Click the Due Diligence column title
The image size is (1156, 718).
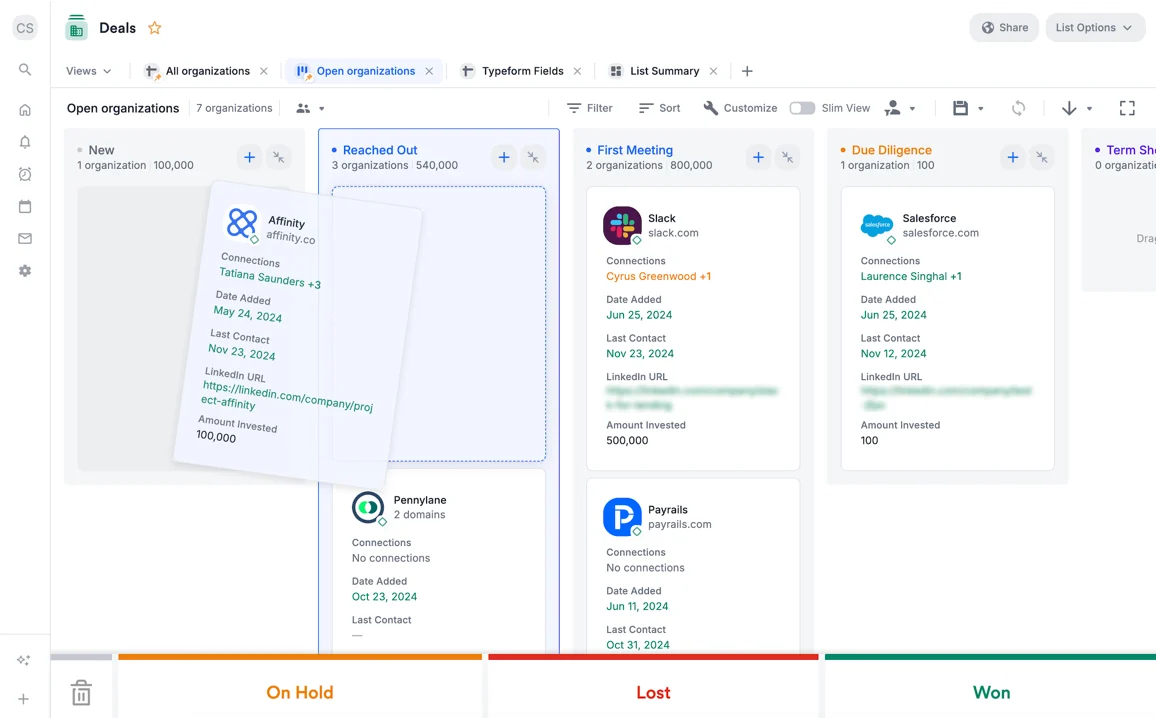891,150
